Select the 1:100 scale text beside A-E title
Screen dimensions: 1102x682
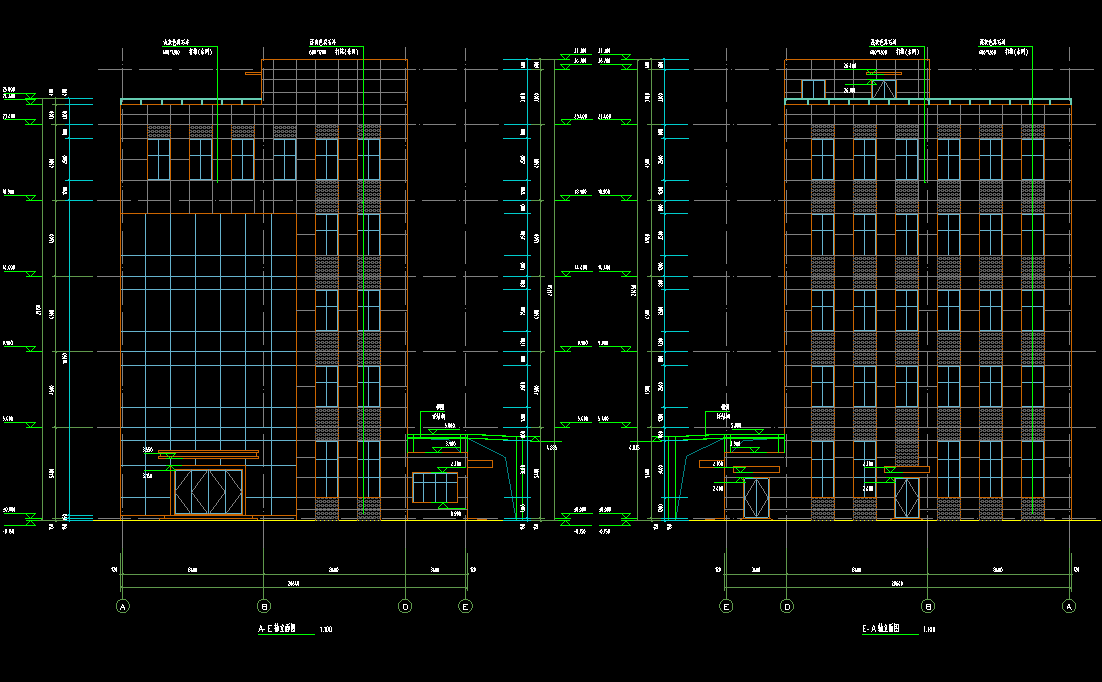(325, 631)
